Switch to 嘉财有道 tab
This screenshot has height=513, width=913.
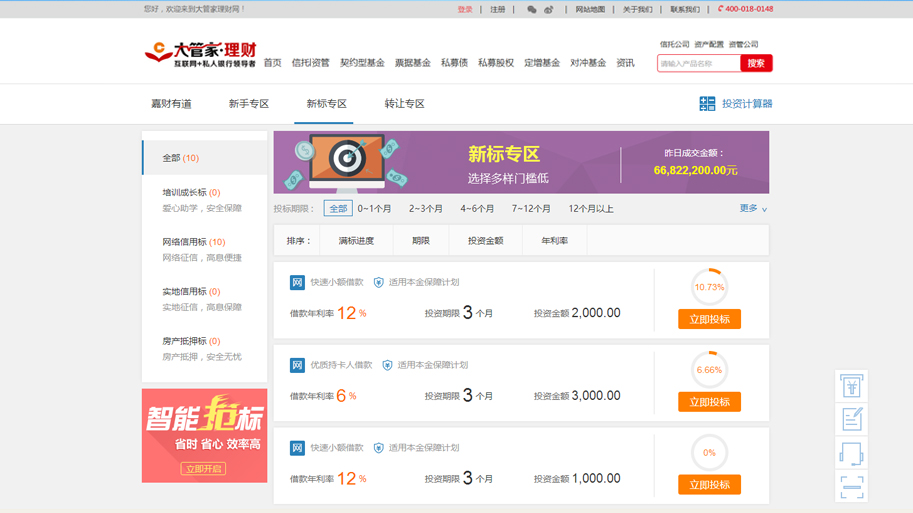171,104
